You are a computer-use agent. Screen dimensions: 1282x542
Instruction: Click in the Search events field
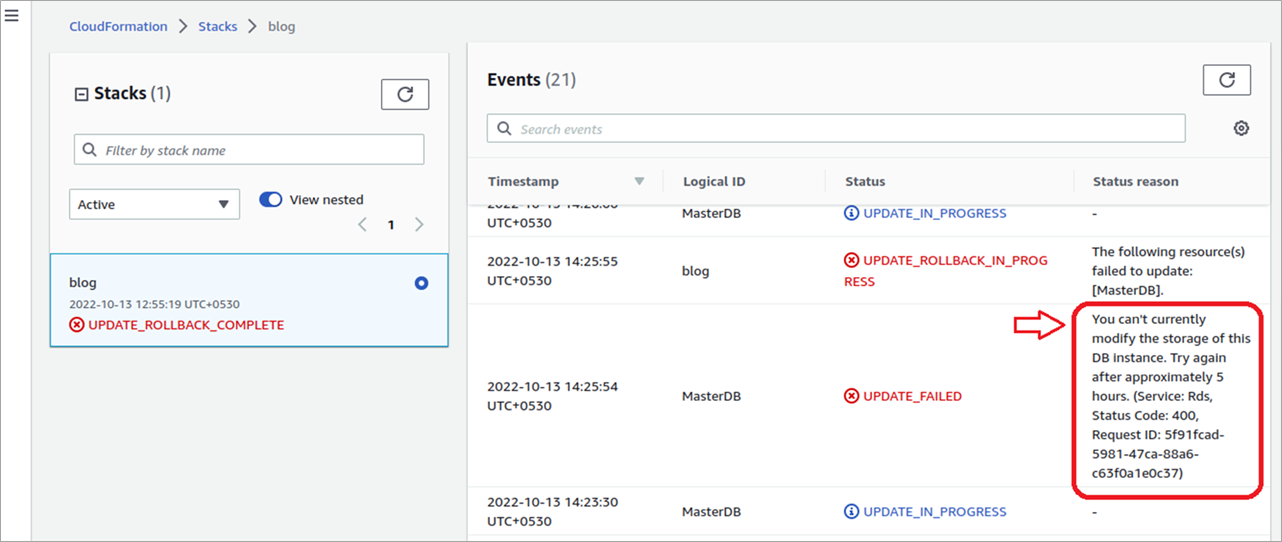836,128
